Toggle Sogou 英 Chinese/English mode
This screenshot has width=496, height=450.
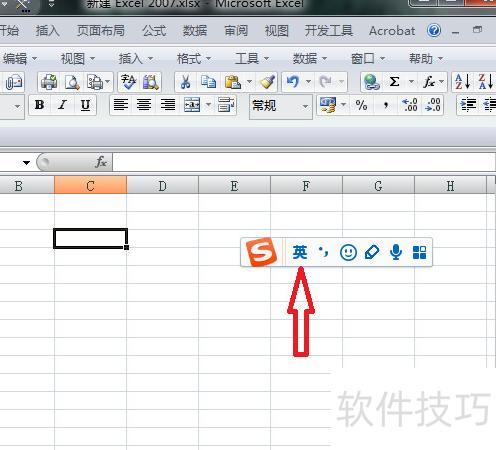click(300, 252)
